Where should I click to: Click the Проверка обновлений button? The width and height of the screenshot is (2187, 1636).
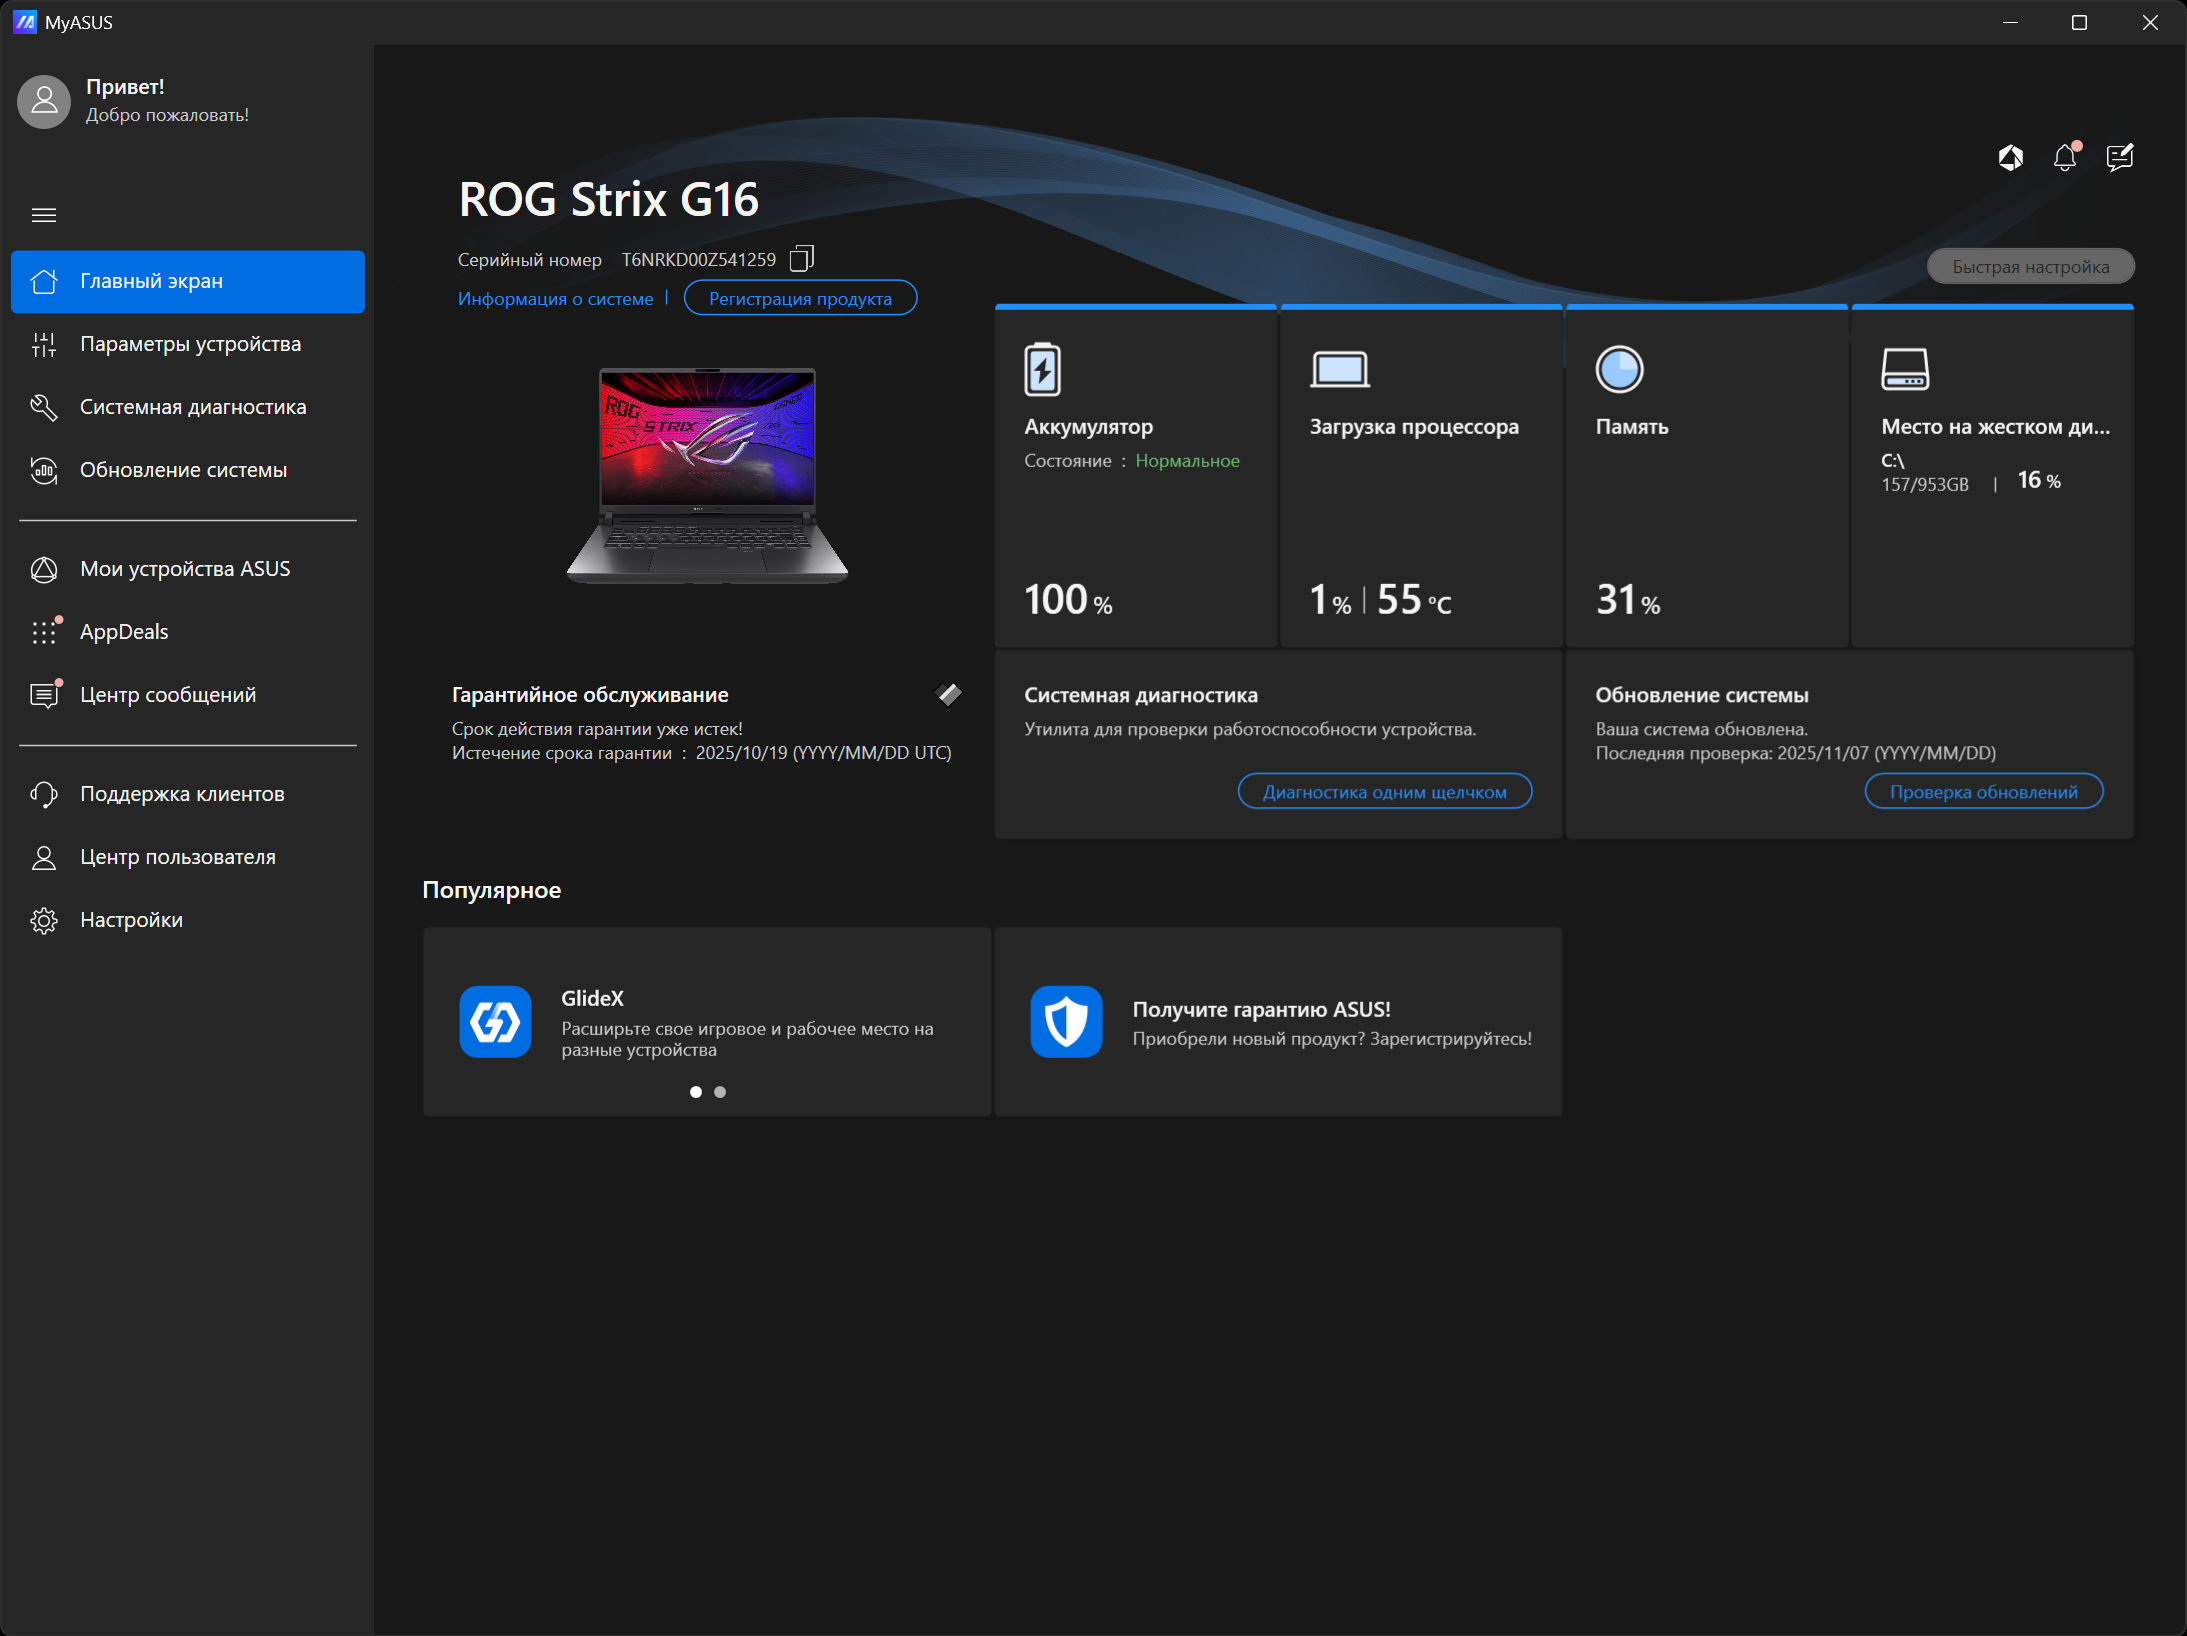coord(1983,792)
